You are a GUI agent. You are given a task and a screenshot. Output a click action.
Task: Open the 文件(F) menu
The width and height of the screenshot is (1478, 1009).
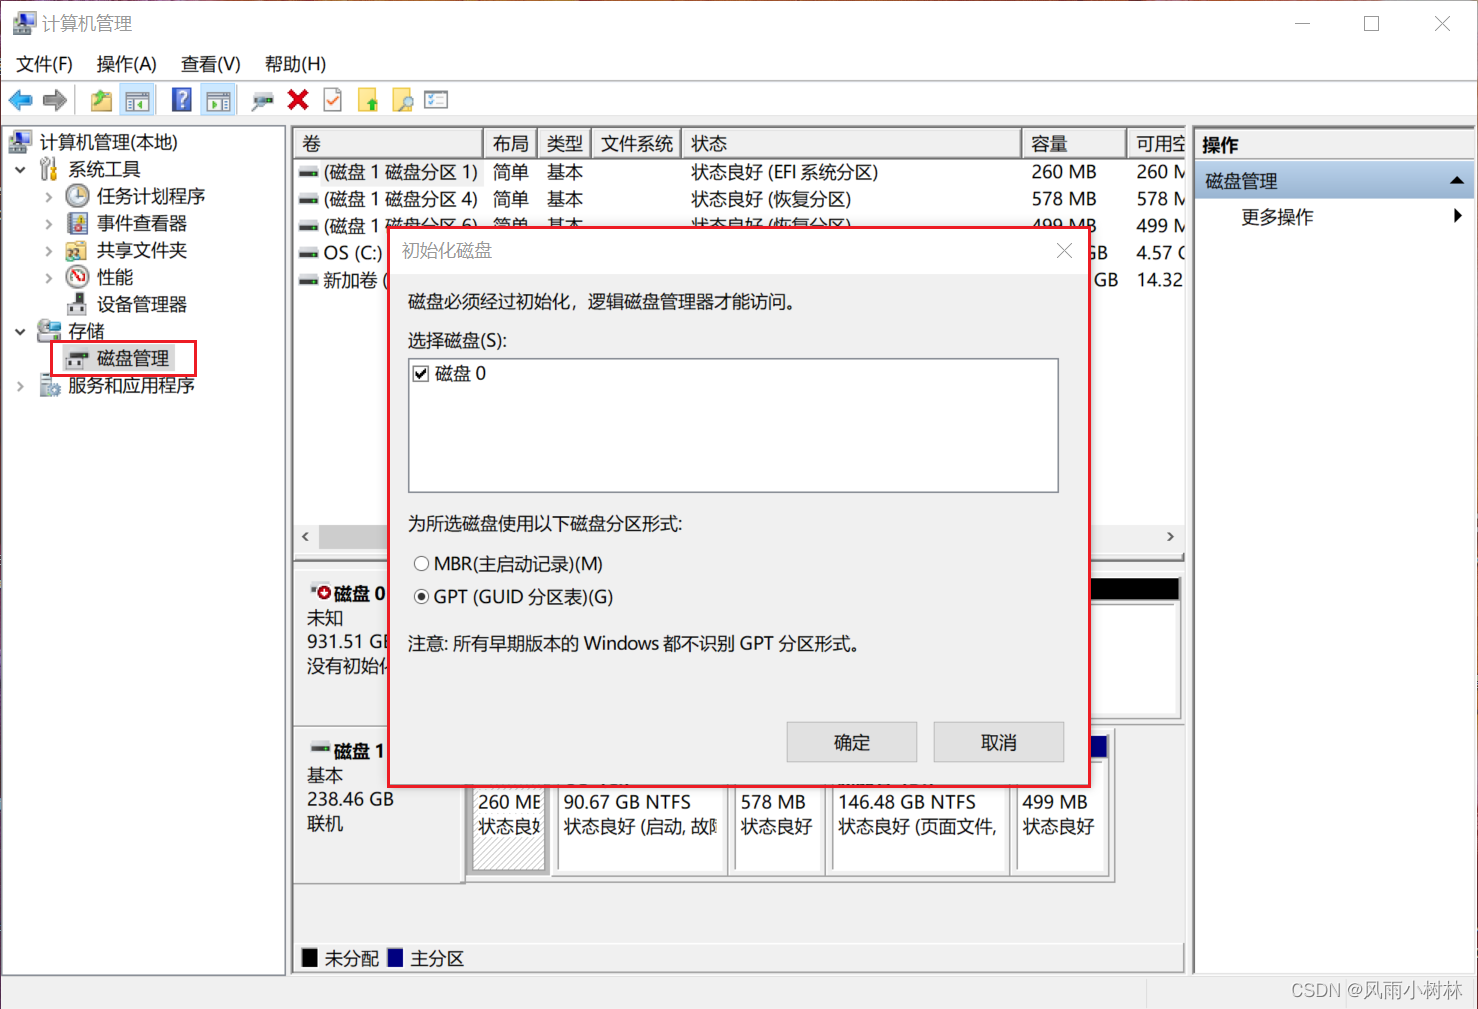coord(44,64)
